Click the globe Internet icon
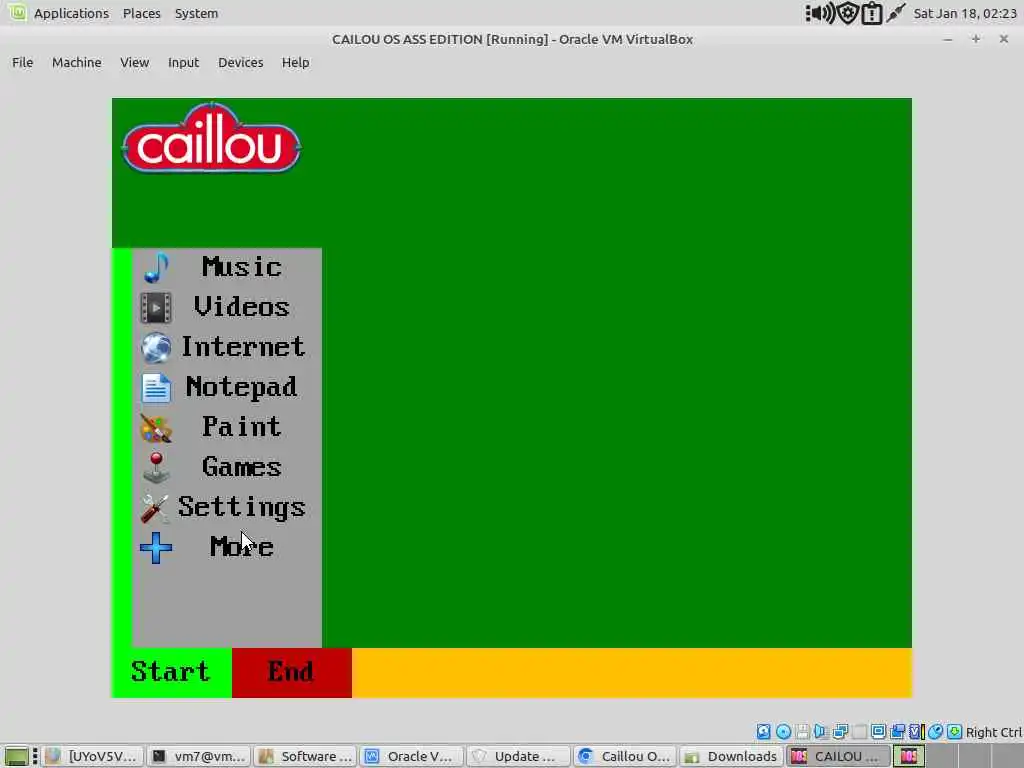The height and width of the screenshot is (768, 1024). 156,347
